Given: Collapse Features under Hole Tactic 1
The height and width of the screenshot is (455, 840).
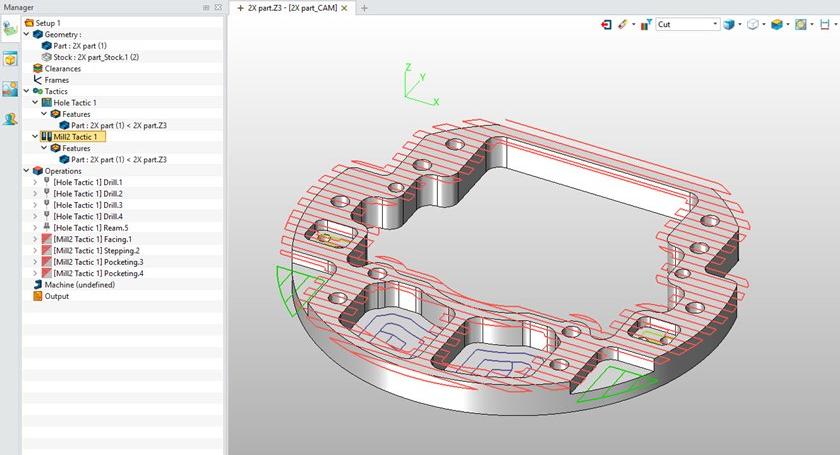Looking at the screenshot, I should [44, 114].
